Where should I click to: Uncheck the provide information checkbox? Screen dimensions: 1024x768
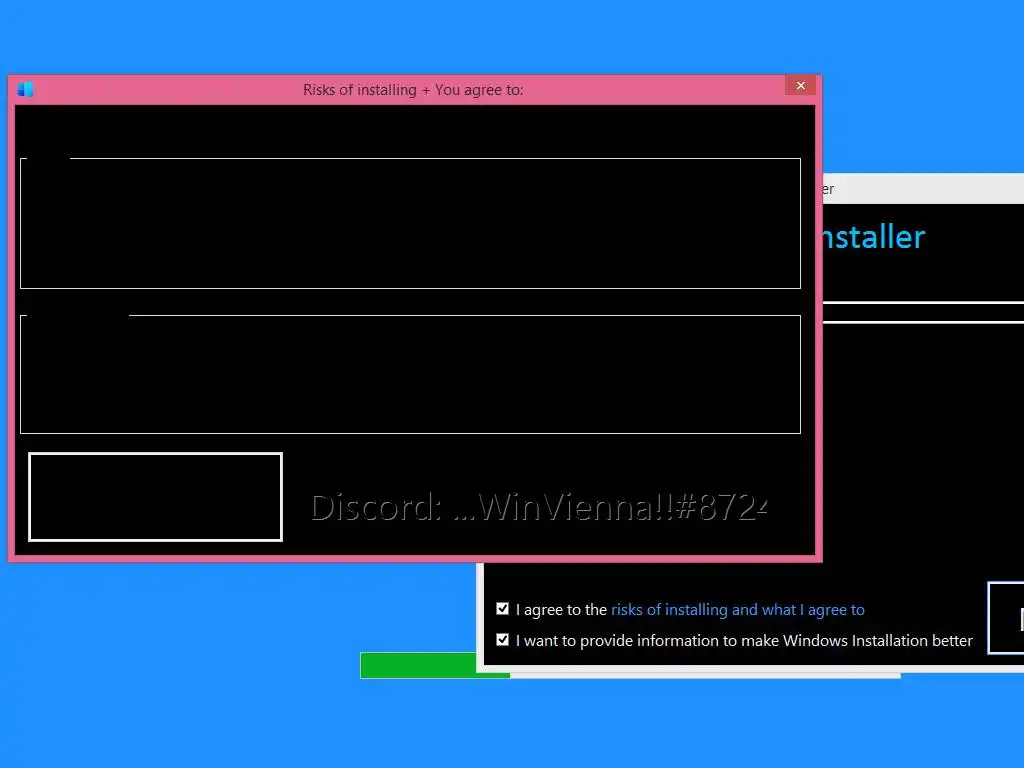coord(502,639)
